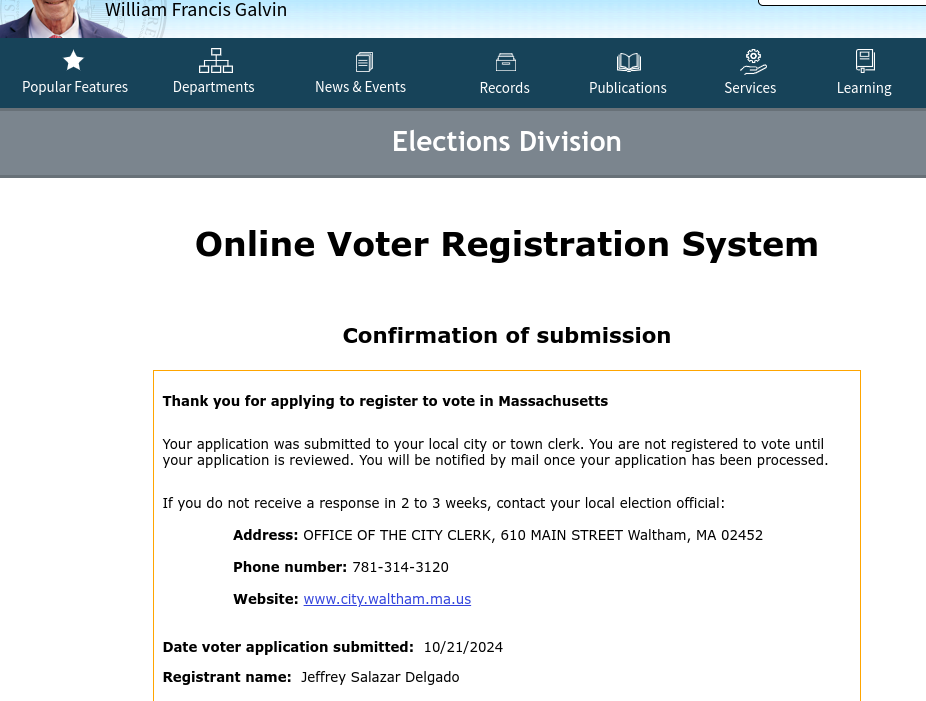Viewport: 926px width, 701px height.
Task: Click the Departments org-chart icon
Action: point(216,61)
